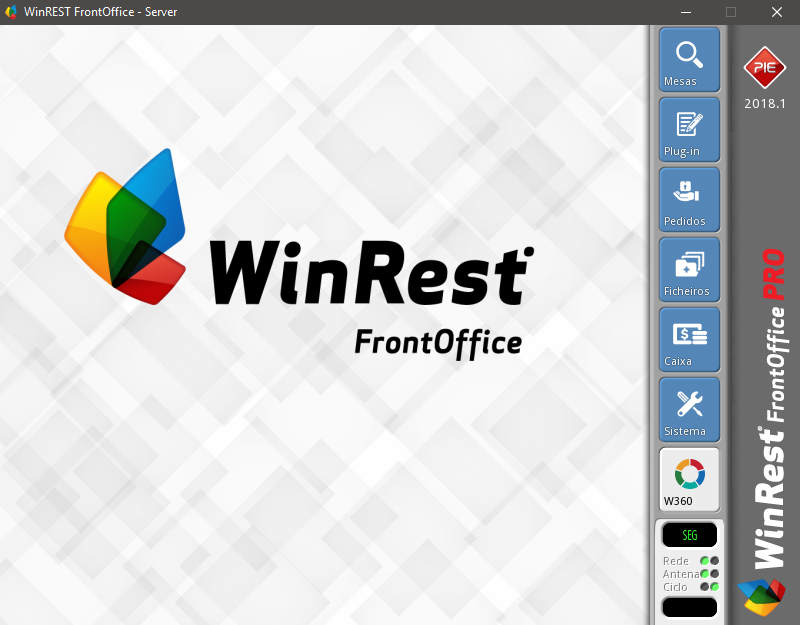Click the black display below the indicators
This screenshot has height=625, width=800.
tap(688, 607)
